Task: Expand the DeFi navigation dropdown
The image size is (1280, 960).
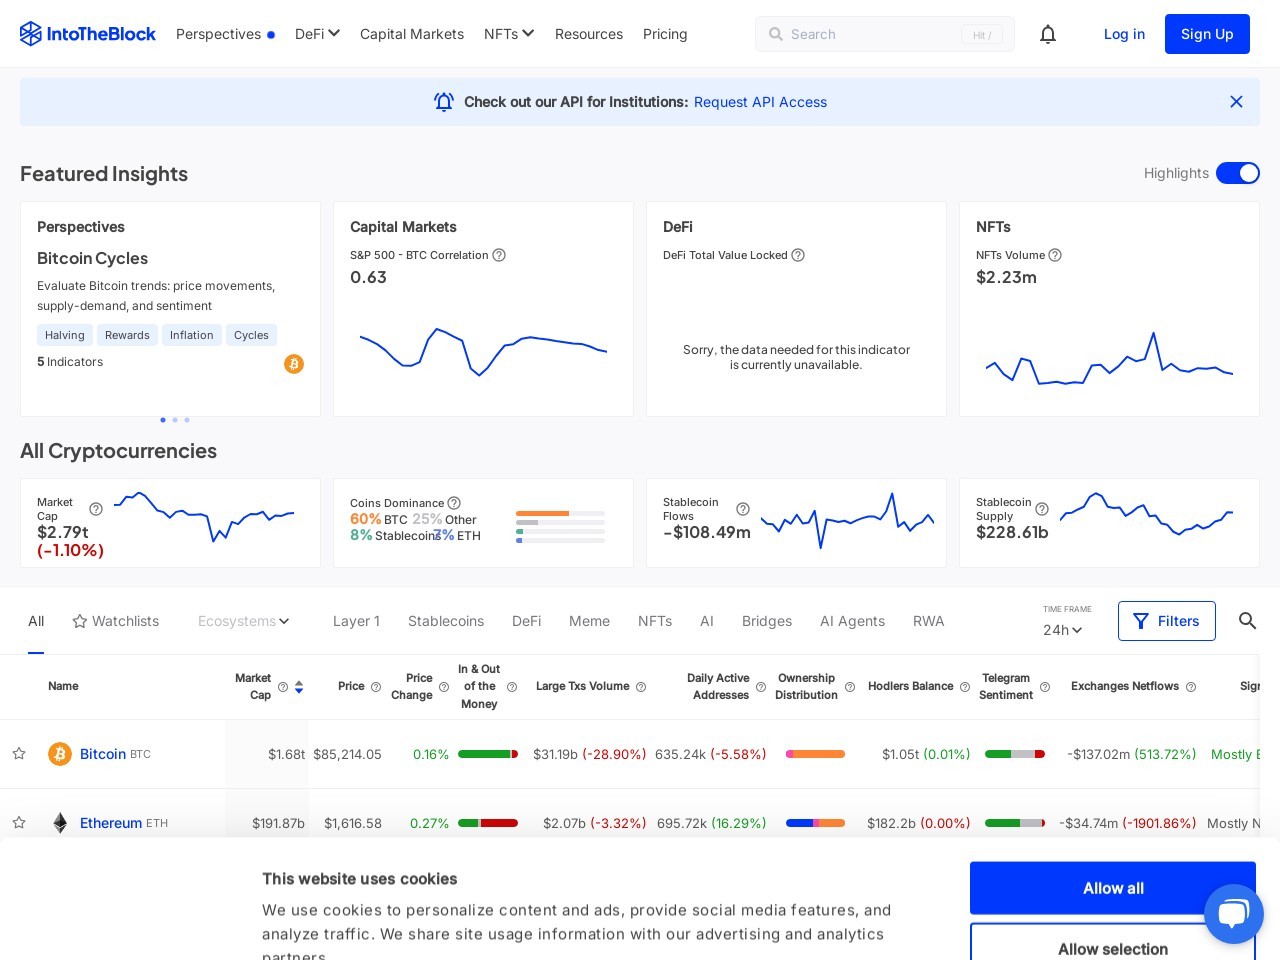Action: 317,34
